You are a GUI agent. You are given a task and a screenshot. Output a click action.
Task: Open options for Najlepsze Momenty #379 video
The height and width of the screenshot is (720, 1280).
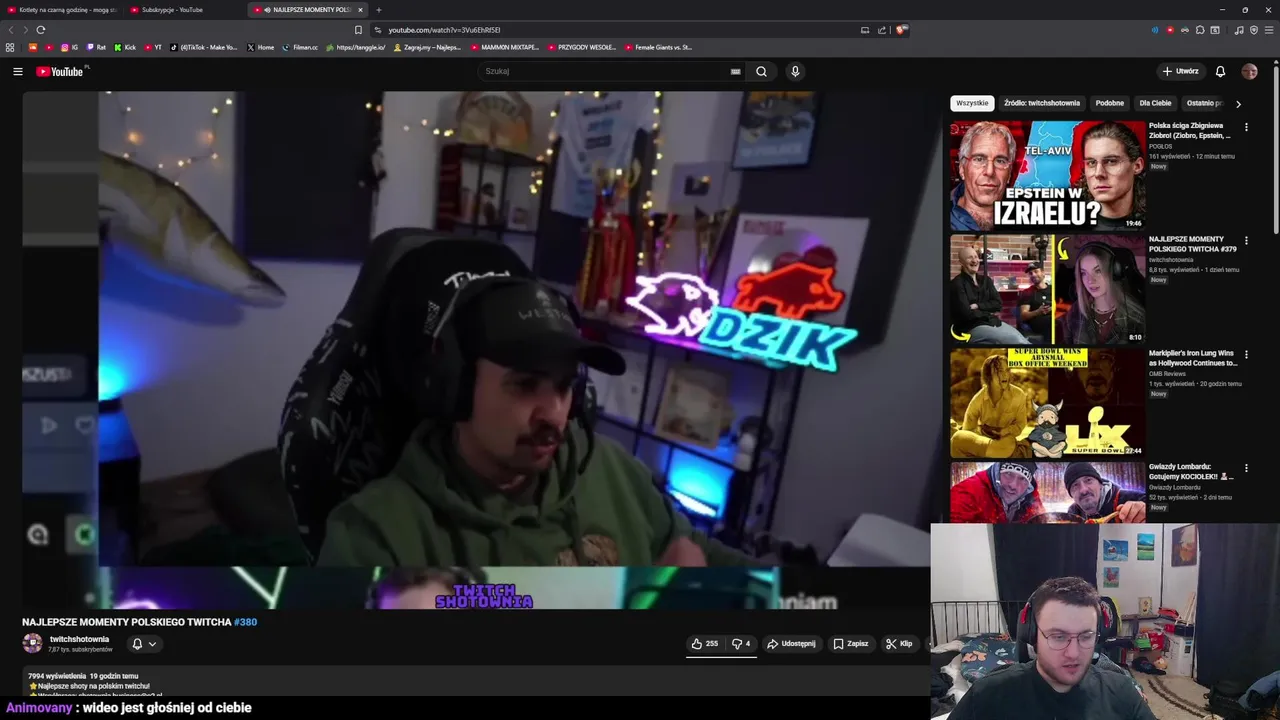(1246, 241)
